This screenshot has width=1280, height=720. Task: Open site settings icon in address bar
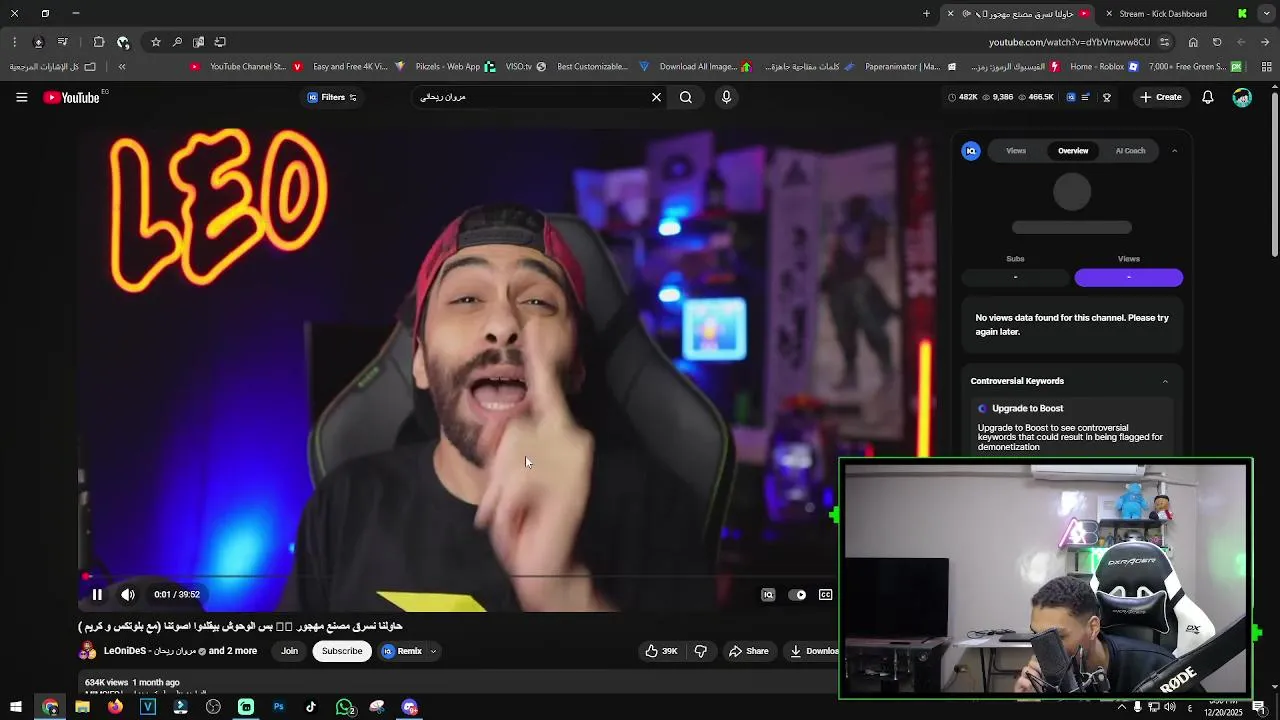1164,42
